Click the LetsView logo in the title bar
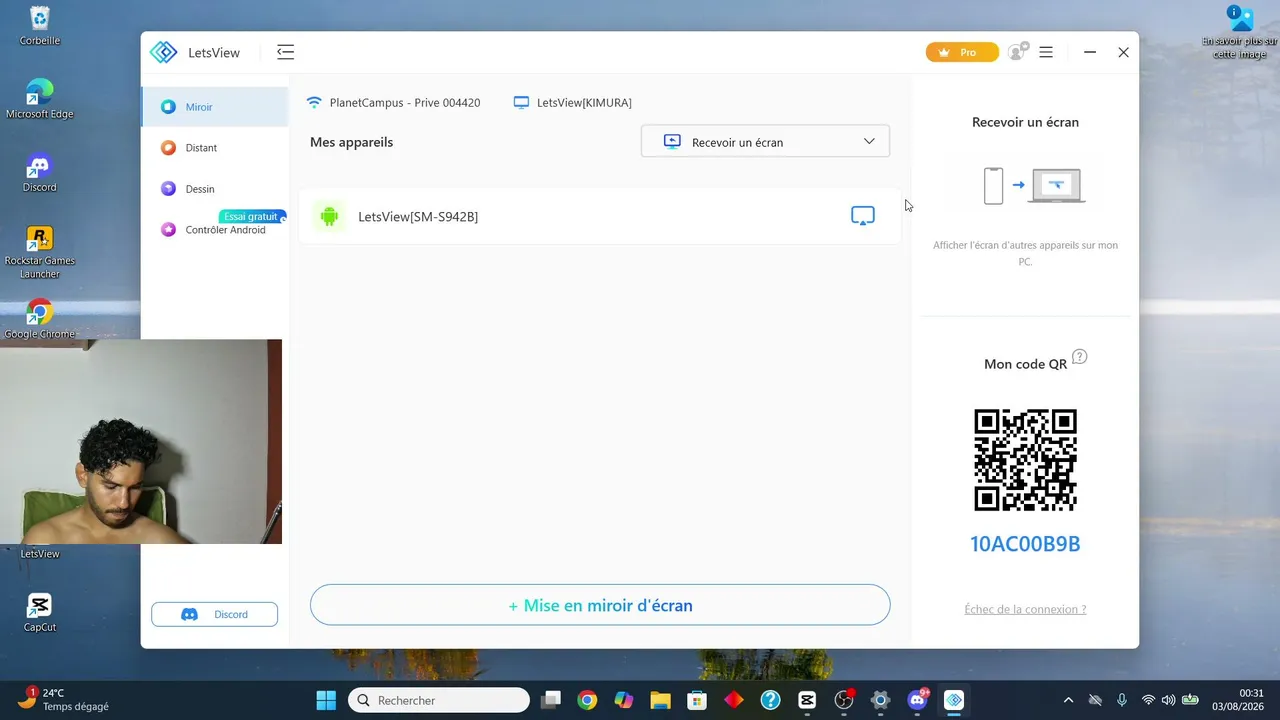 click(x=163, y=52)
